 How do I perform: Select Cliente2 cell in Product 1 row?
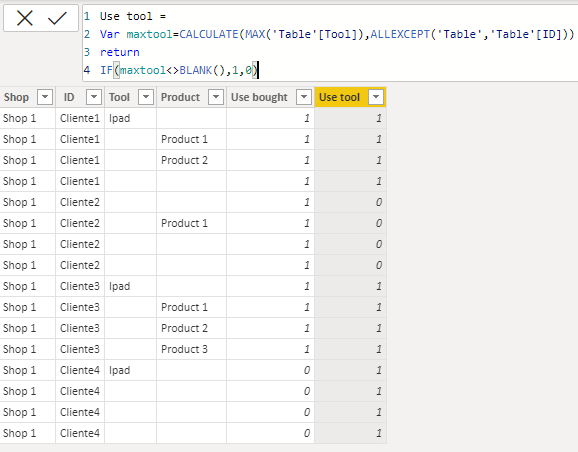[80, 223]
